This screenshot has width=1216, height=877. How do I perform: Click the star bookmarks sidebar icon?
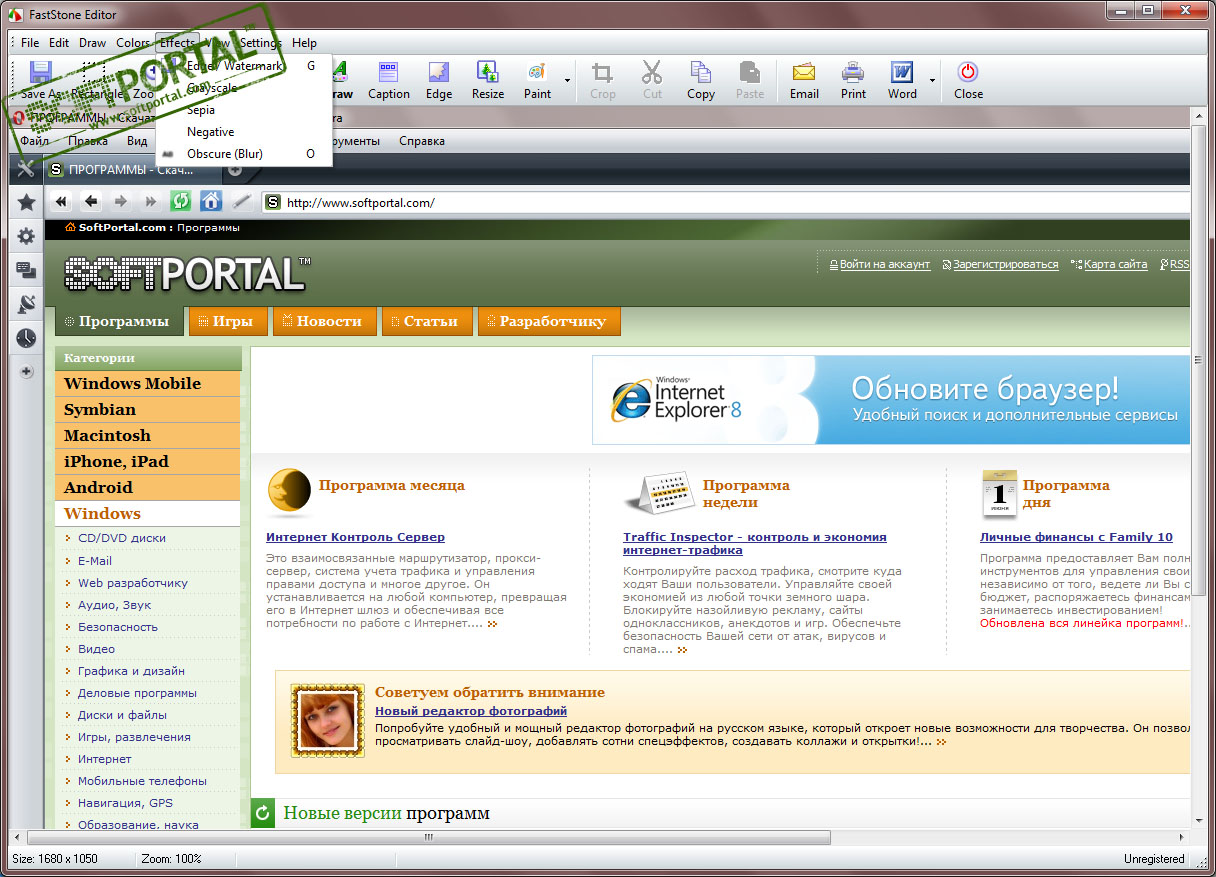26,202
